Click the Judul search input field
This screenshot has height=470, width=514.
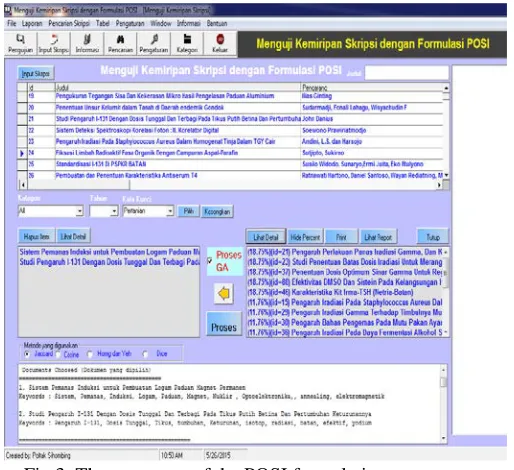point(407,73)
